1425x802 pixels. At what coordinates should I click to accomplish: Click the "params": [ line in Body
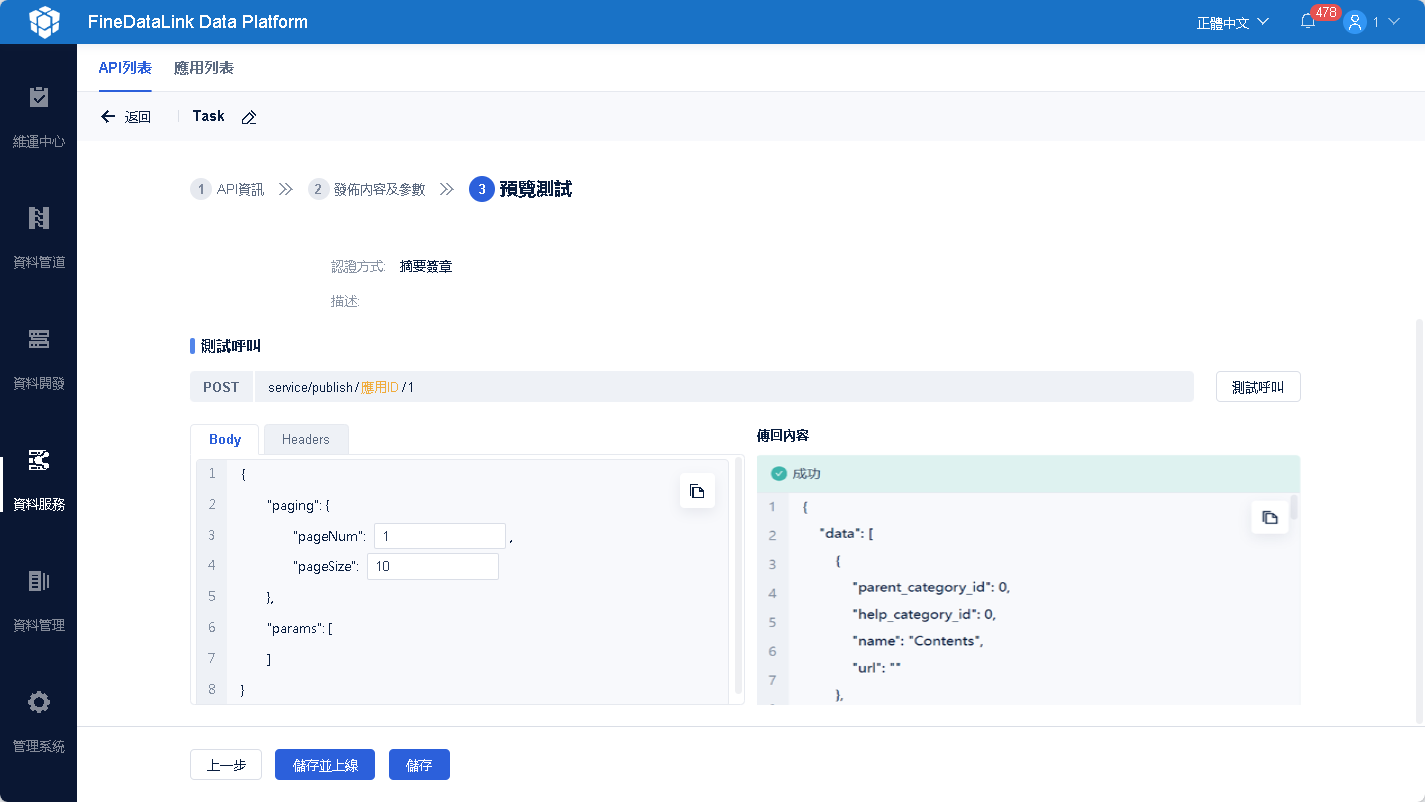pyautogui.click(x=300, y=628)
